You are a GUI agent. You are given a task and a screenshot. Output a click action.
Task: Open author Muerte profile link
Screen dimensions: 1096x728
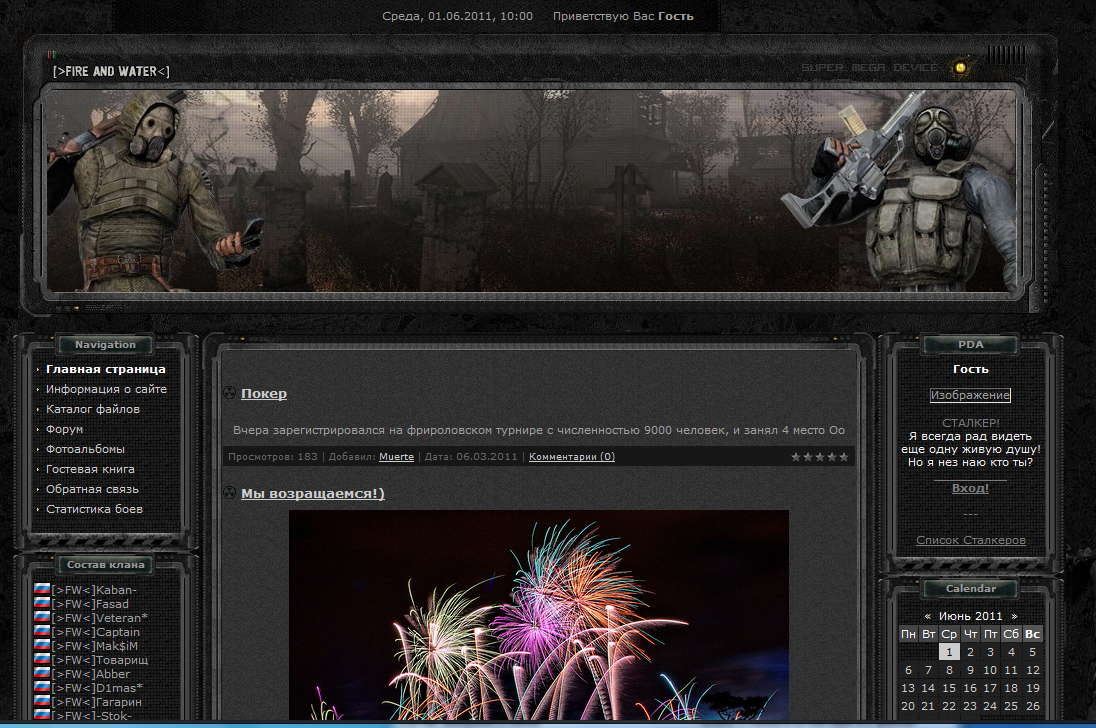pyautogui.click(x=396, y=457)
